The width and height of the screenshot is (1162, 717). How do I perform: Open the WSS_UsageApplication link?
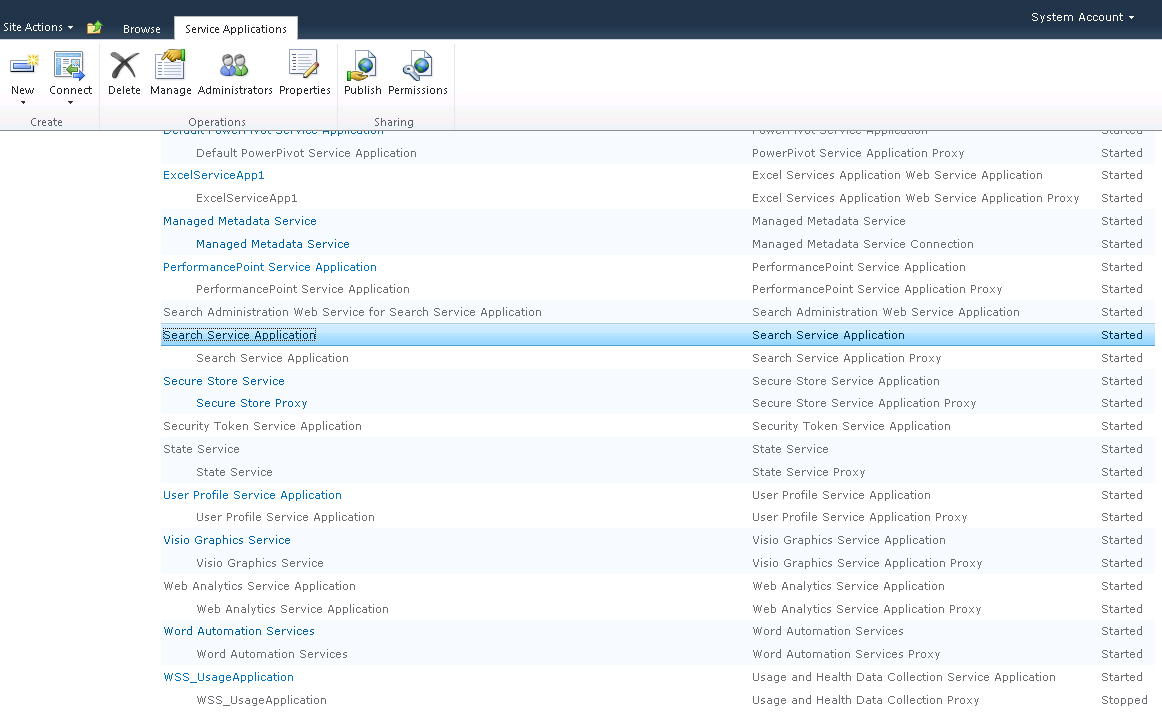click(x=228, y=678)
